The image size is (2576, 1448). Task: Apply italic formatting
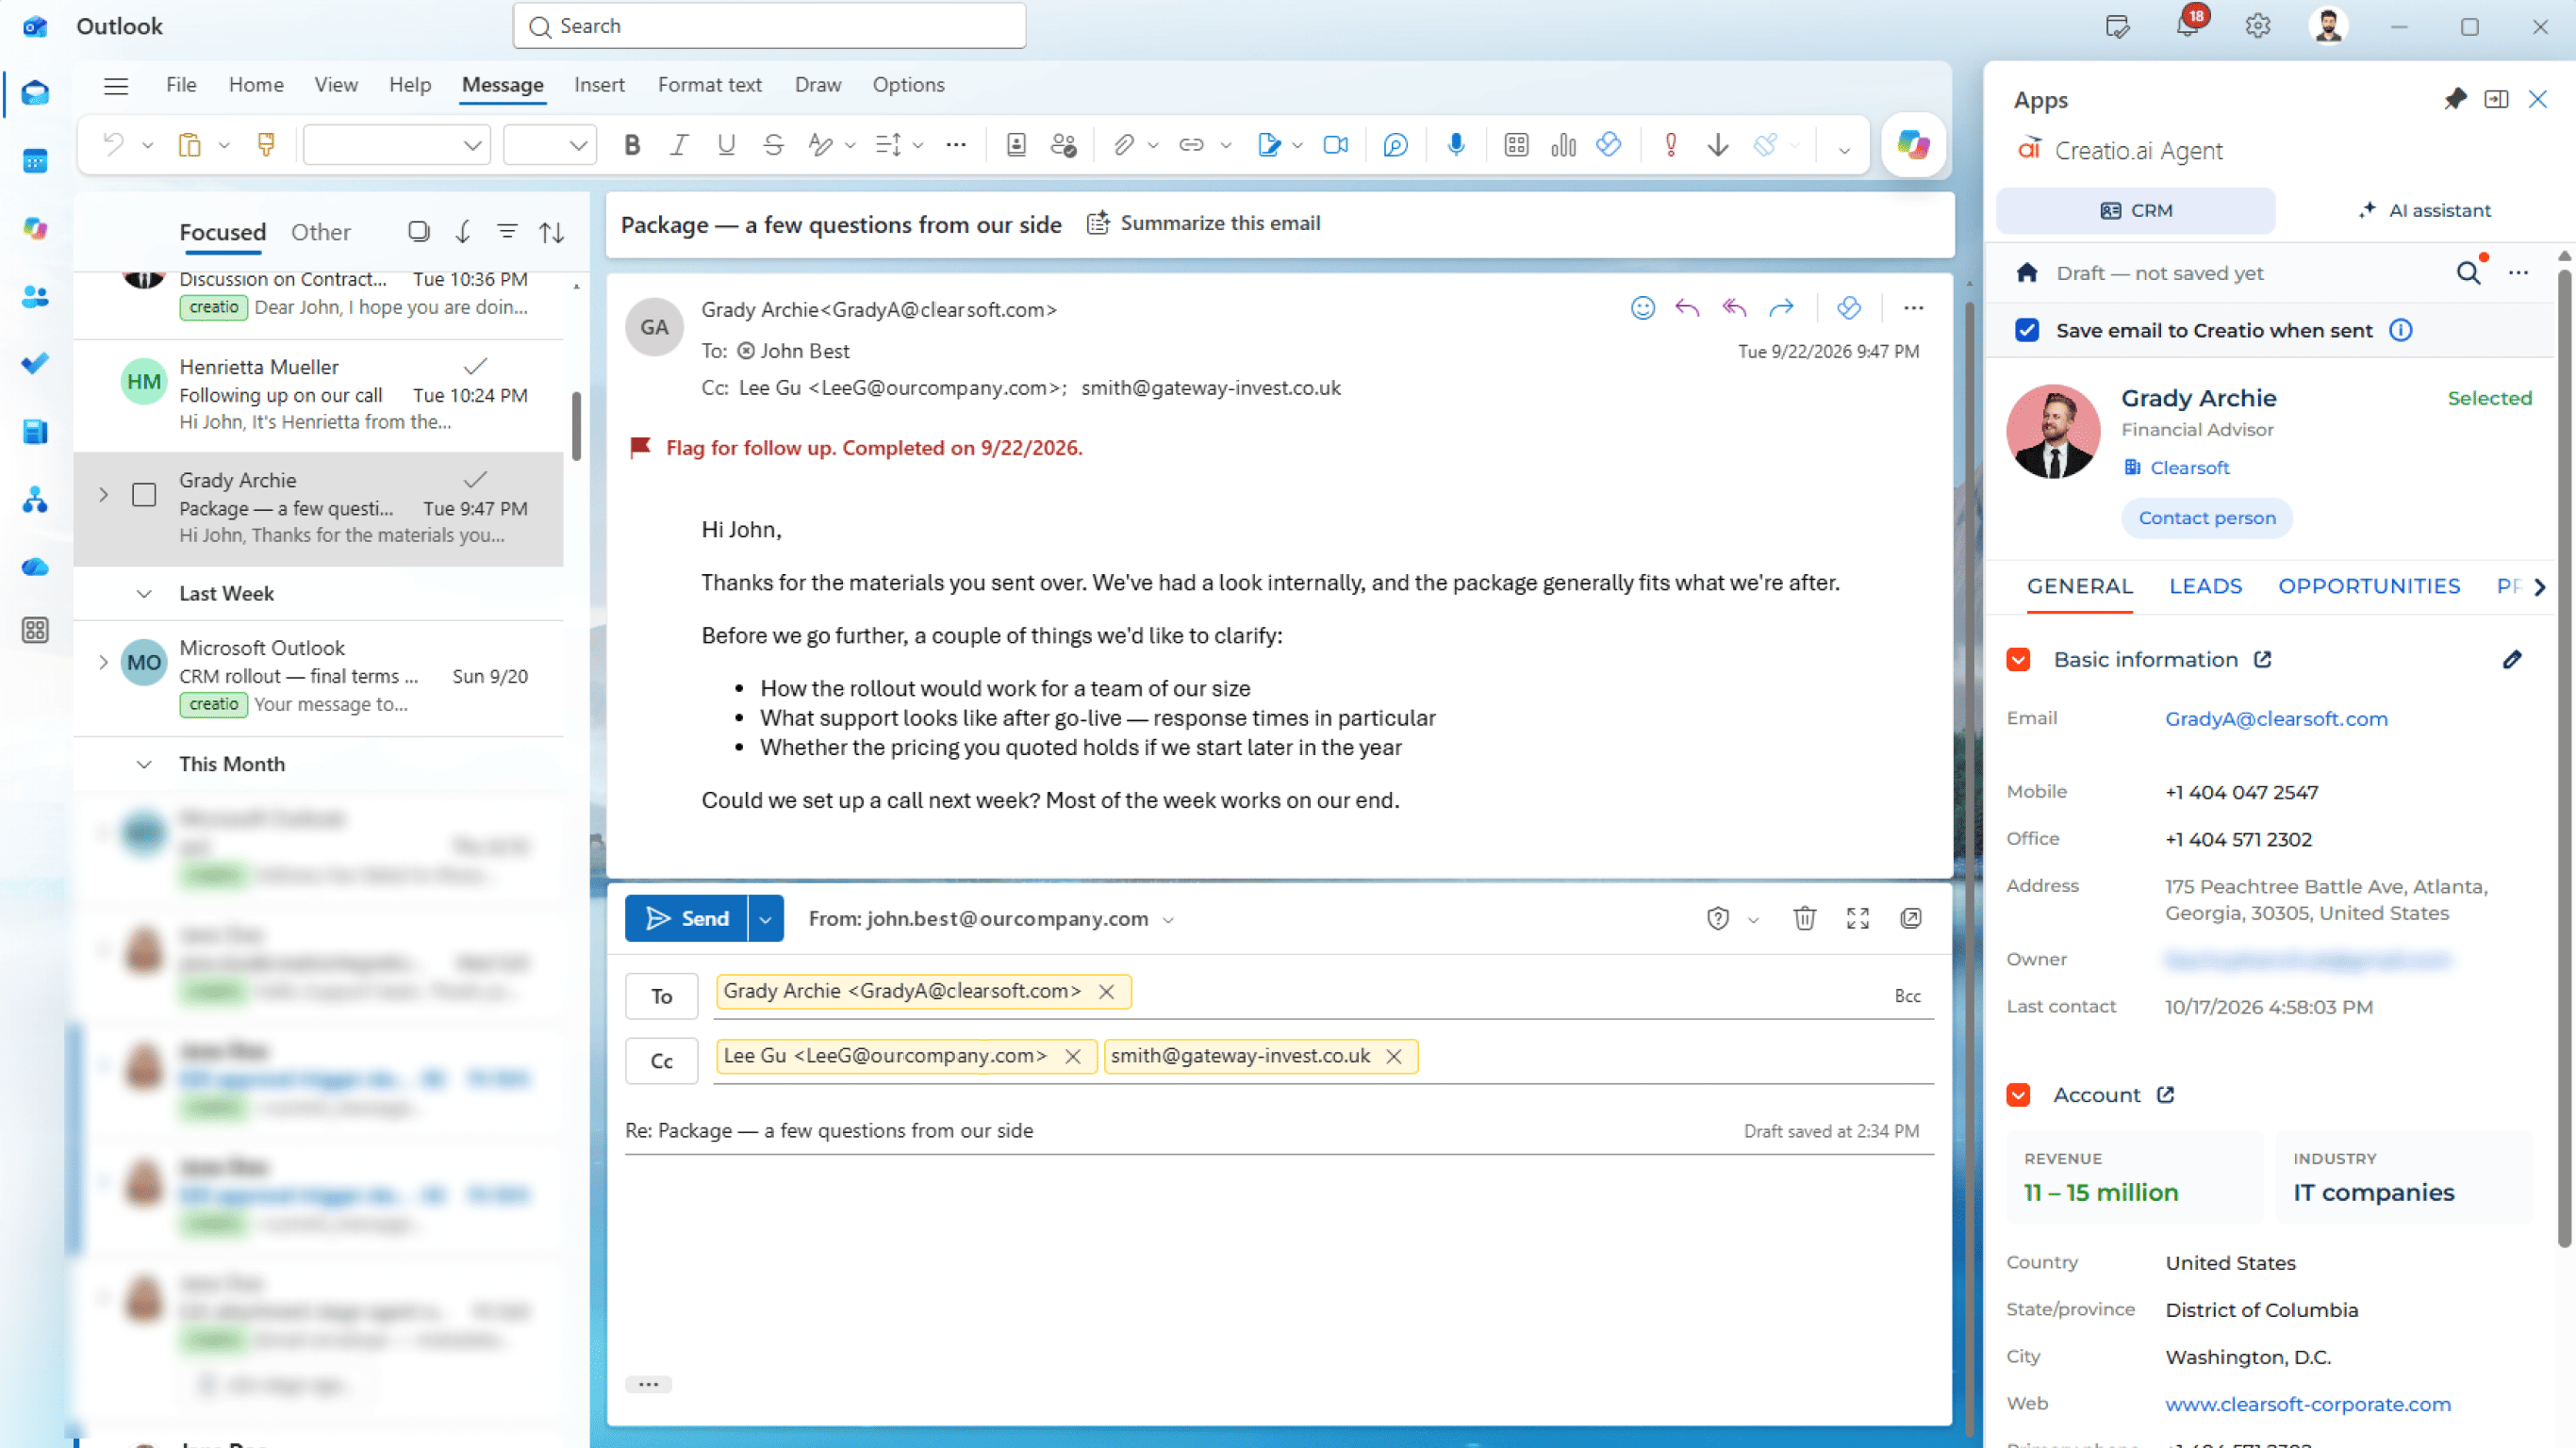[679, 145]
